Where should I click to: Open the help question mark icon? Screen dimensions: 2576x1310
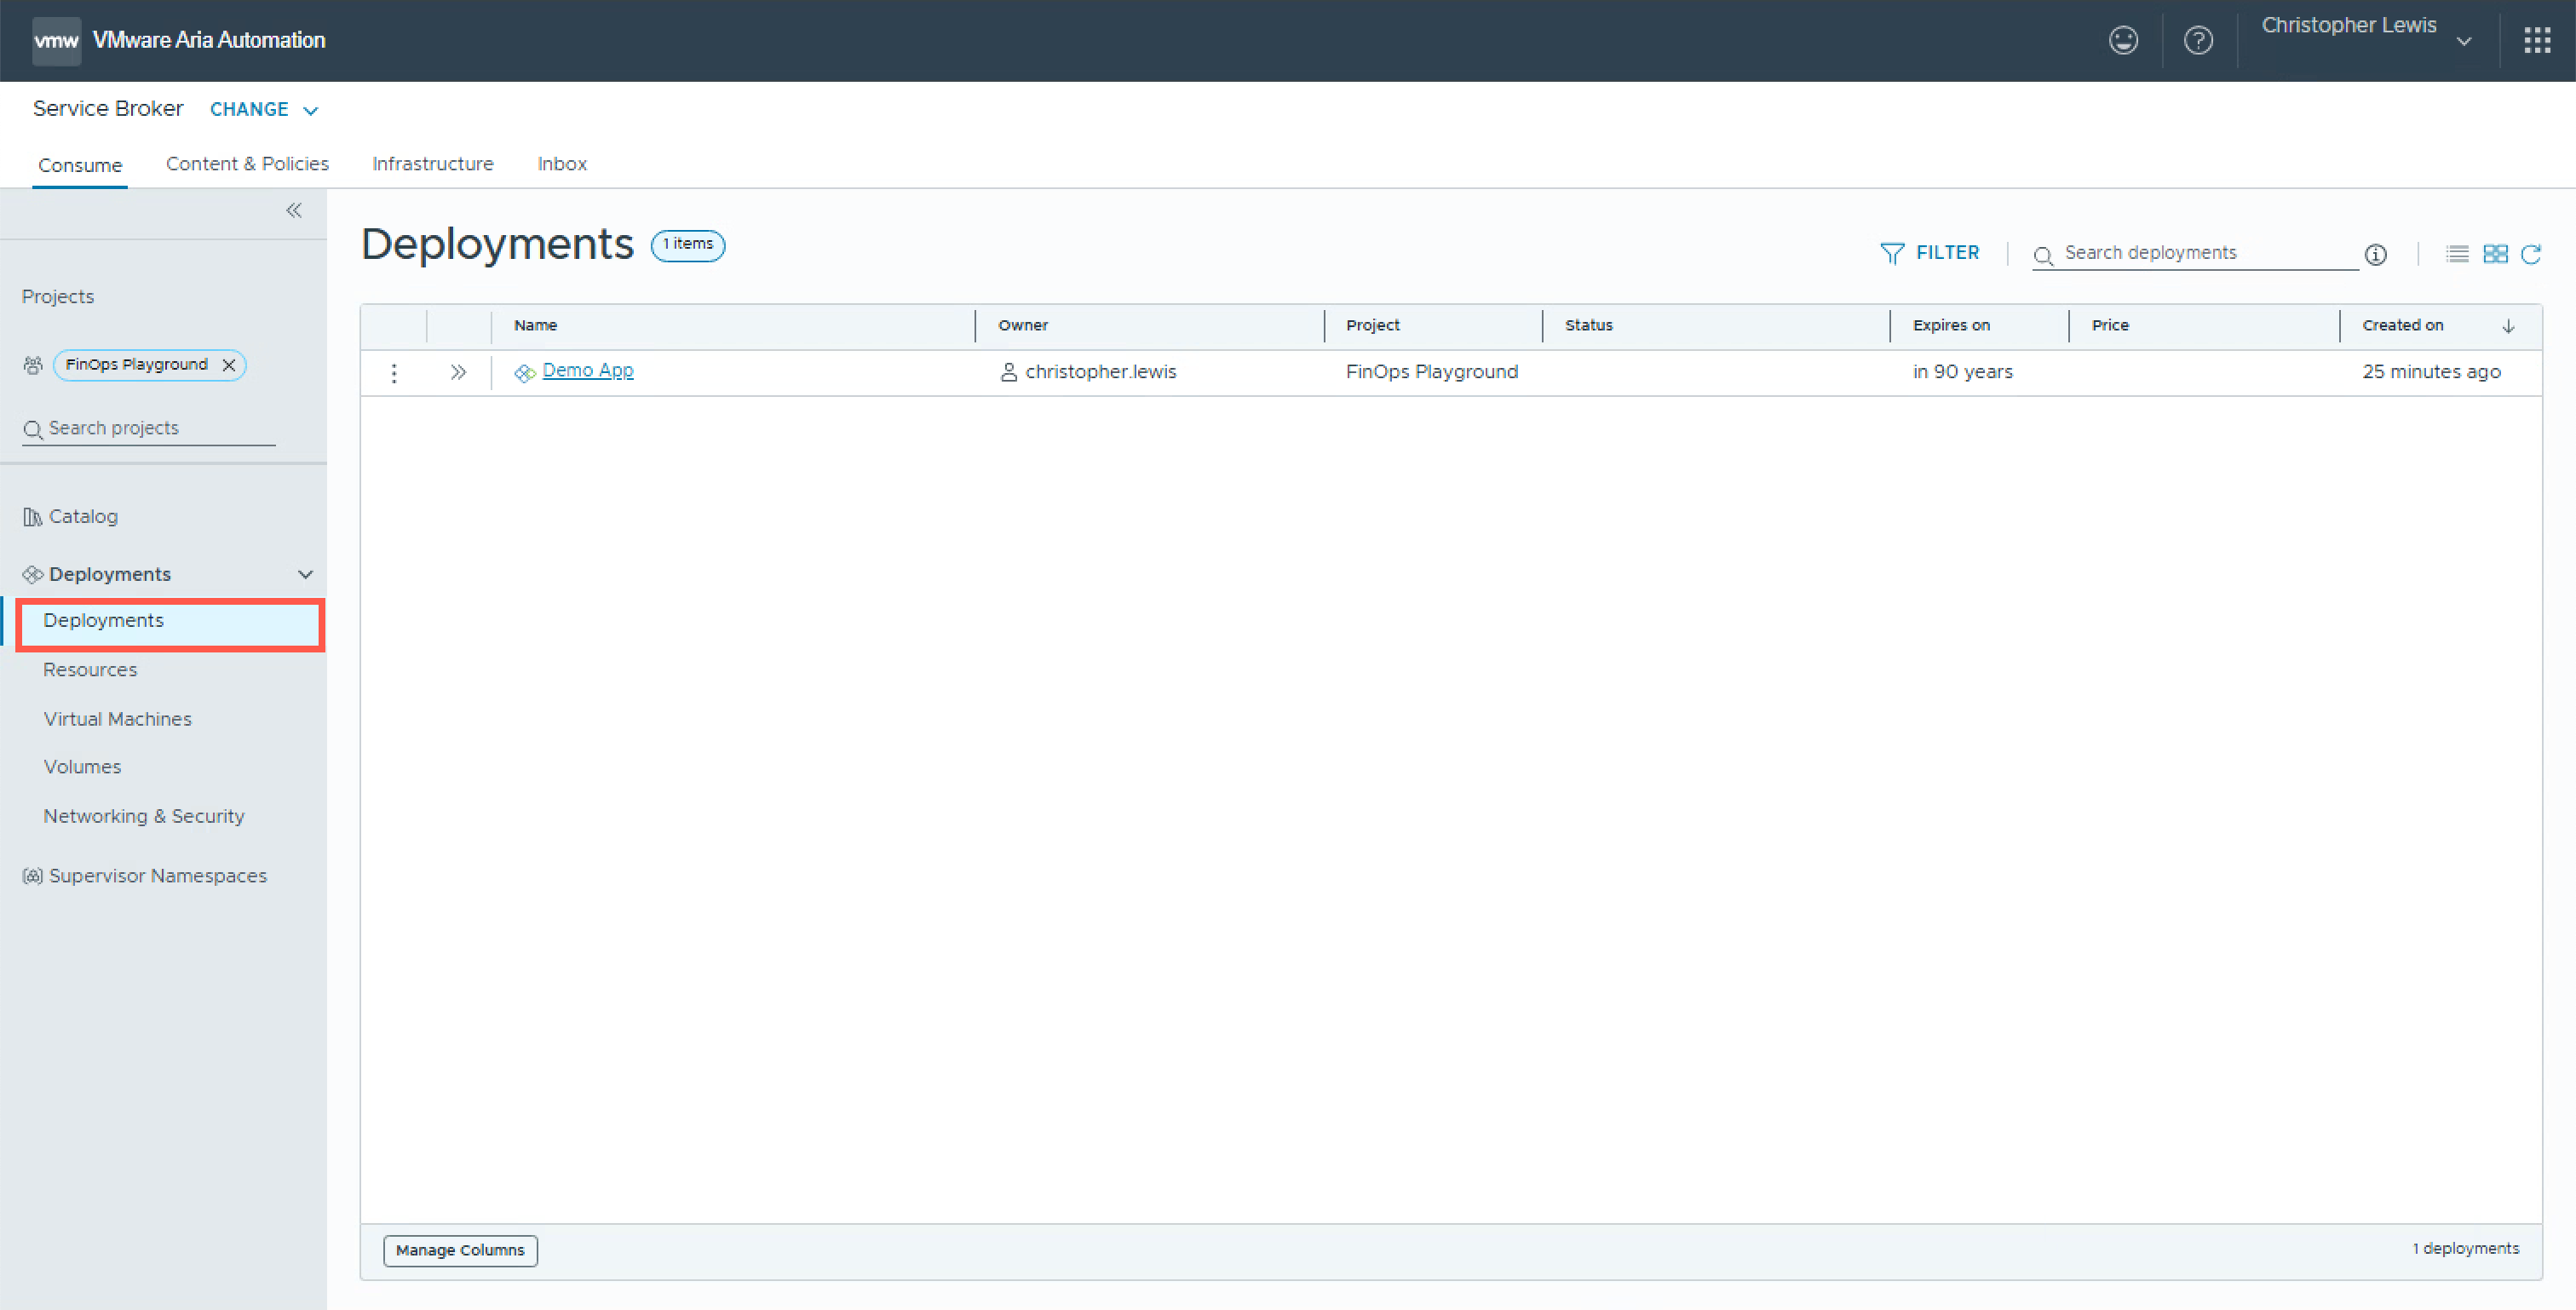click(2198, 40)
